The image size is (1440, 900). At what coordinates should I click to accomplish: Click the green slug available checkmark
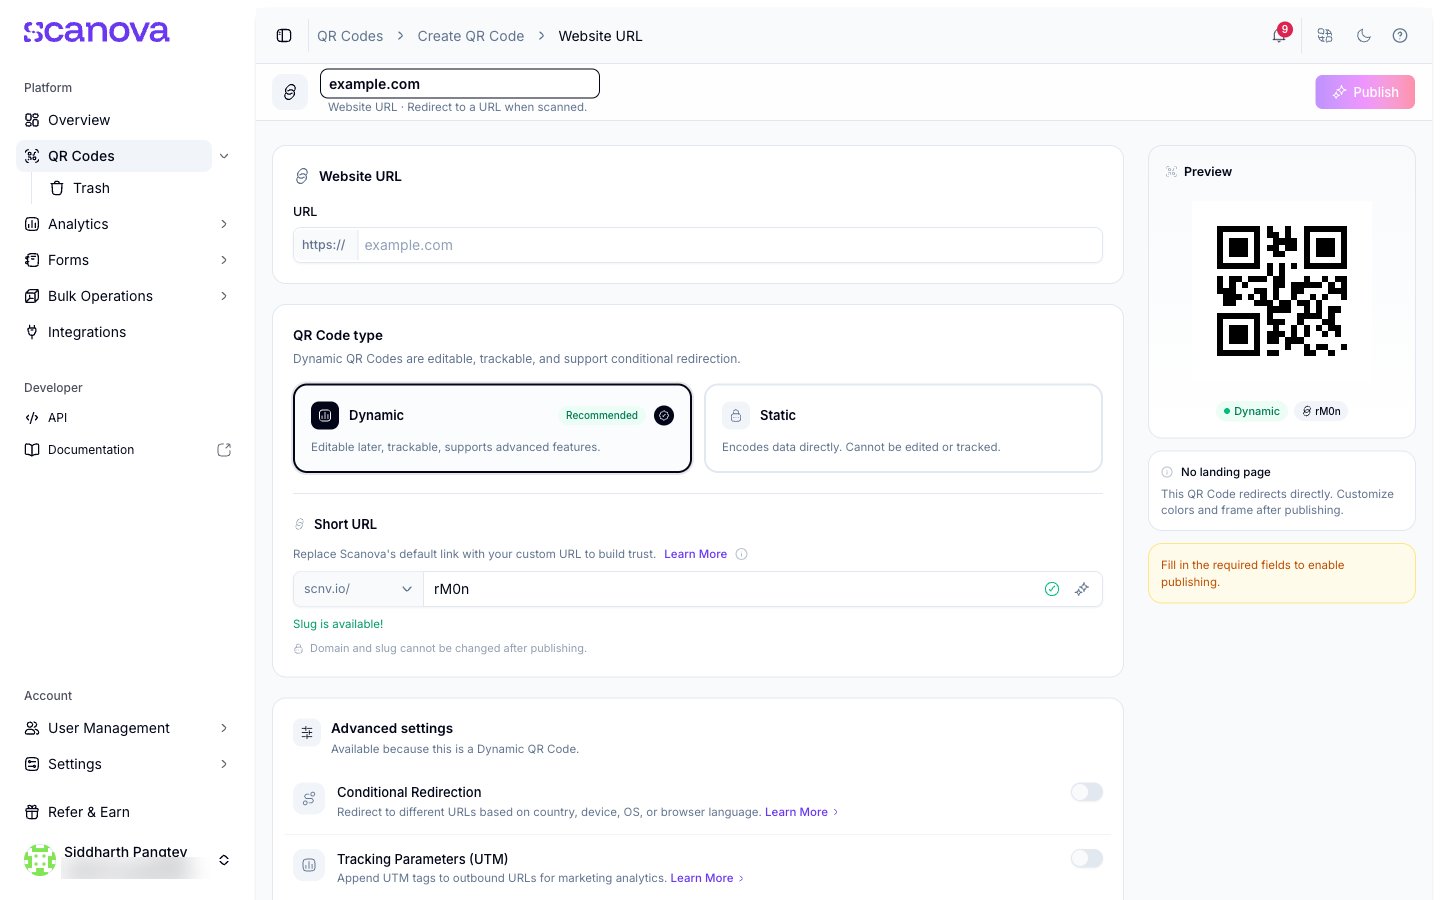click(x=1052, y=589)
